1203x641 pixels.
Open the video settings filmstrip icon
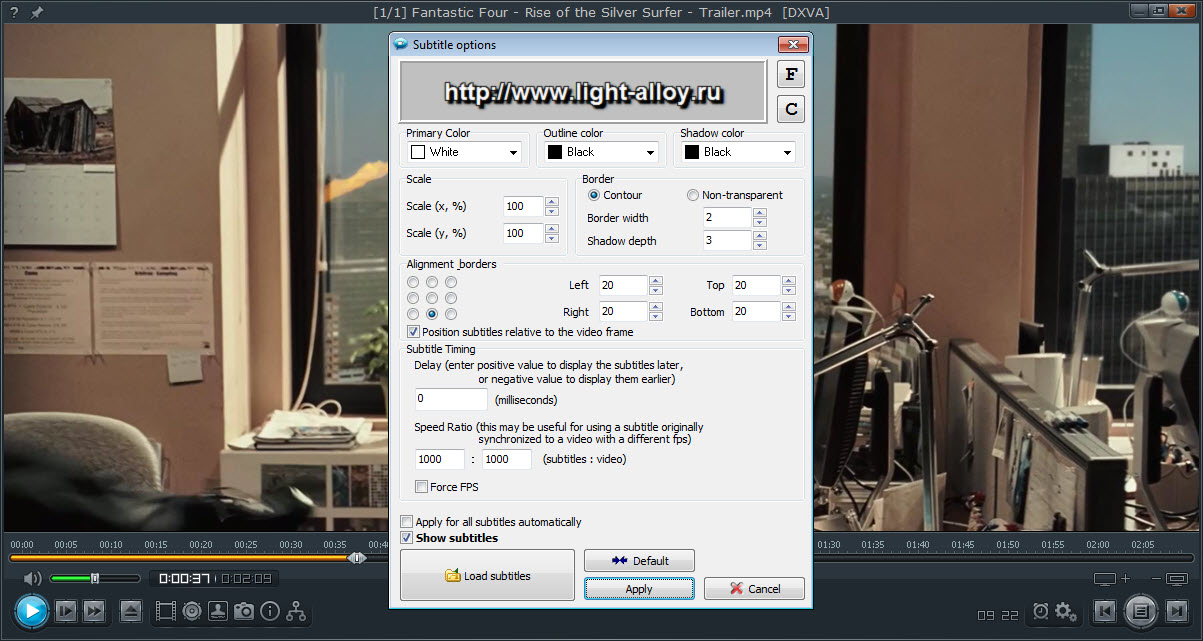[x=166, y=611]
